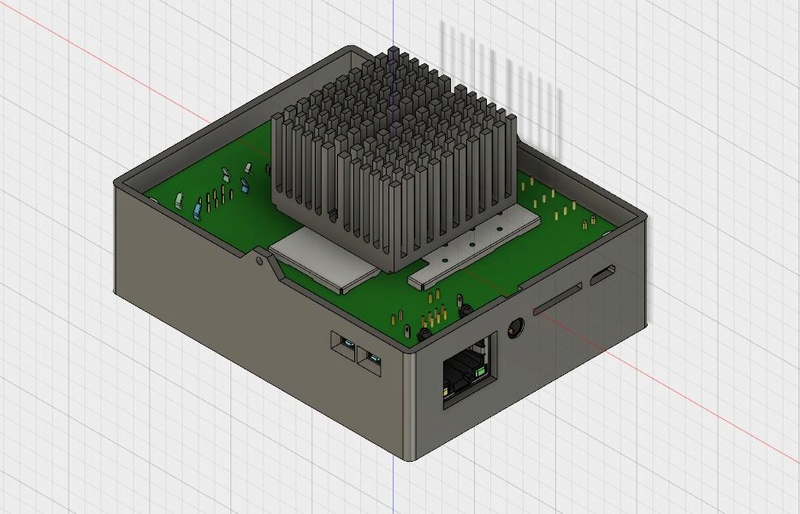Pick the round barrel jack hole
This screenshot has width=800, height=514.
point(516,327)
